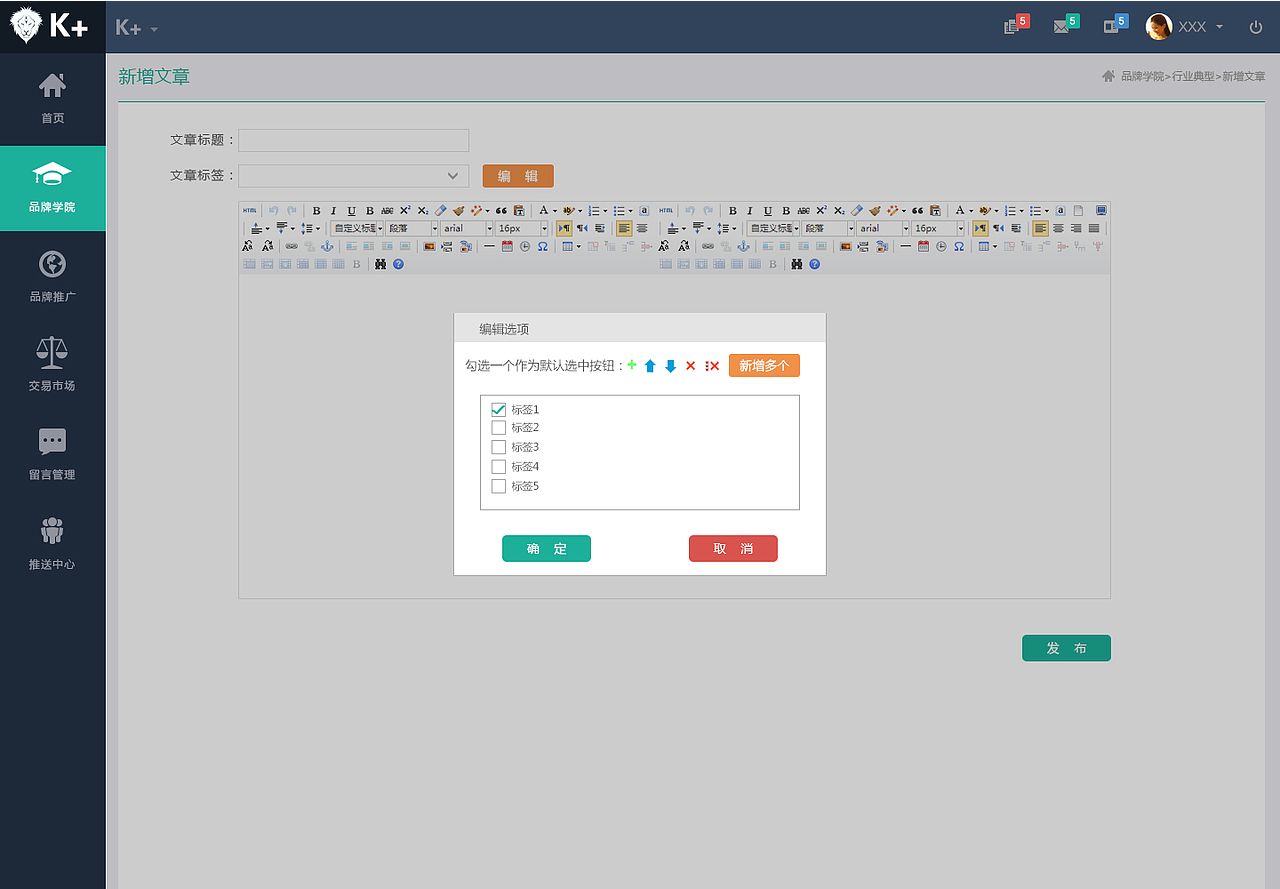
Task: Click 新增多个 orange button
Action: [764, 365]
